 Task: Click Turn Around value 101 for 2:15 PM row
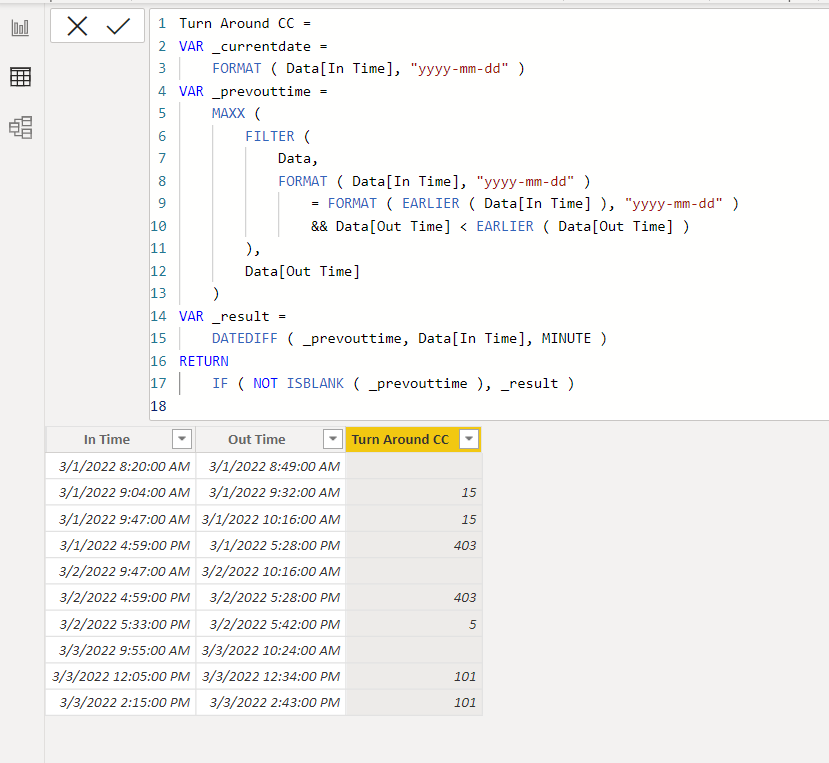coord(413,702)
